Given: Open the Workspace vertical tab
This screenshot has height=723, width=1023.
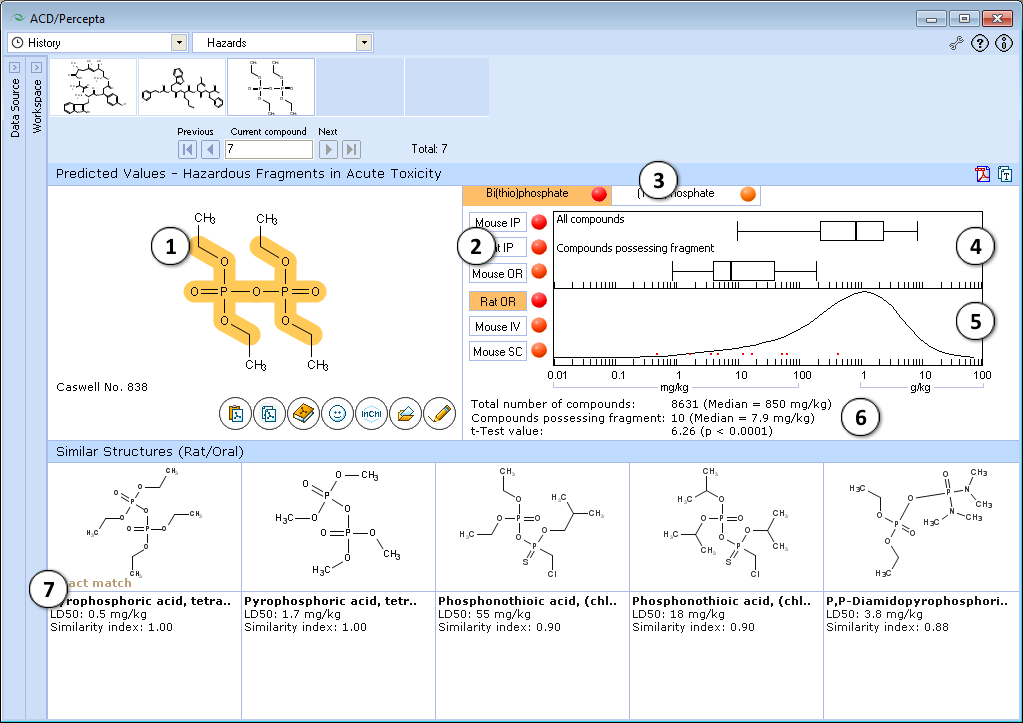Looking at the screenshot, I should [37, 106].
